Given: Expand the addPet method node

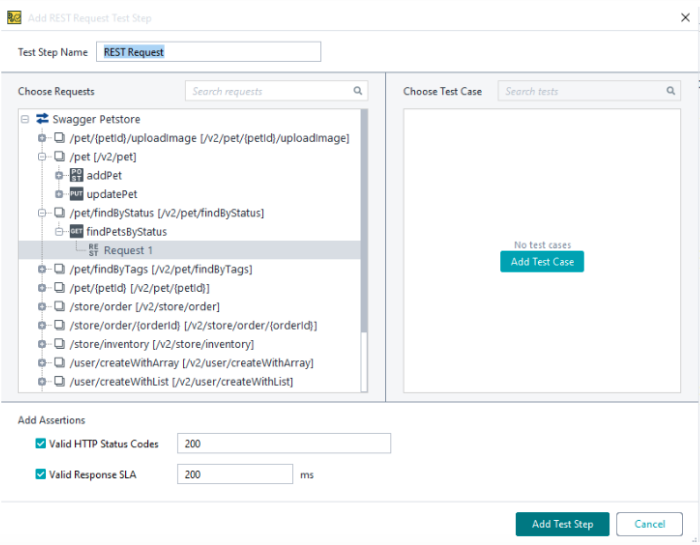Looking at the screenshot, I should (59, 175).
